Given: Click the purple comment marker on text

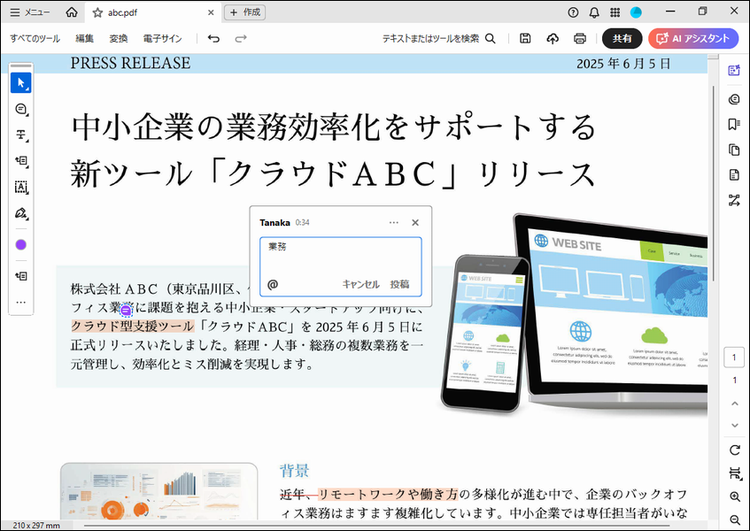Looking at the screenshot, I should (x=126, y=310).
